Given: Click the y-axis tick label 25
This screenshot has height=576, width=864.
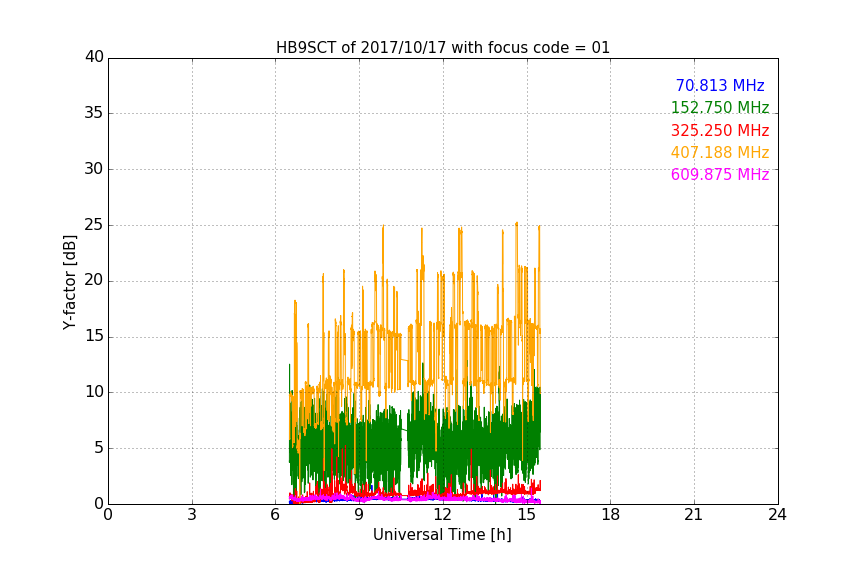Looking at the screenshot, I should [x=94, y=225].
